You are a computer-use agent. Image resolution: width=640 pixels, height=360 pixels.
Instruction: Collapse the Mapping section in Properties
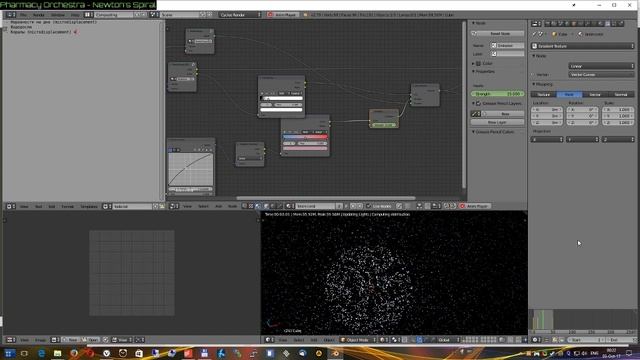click(x=542, y=84)
